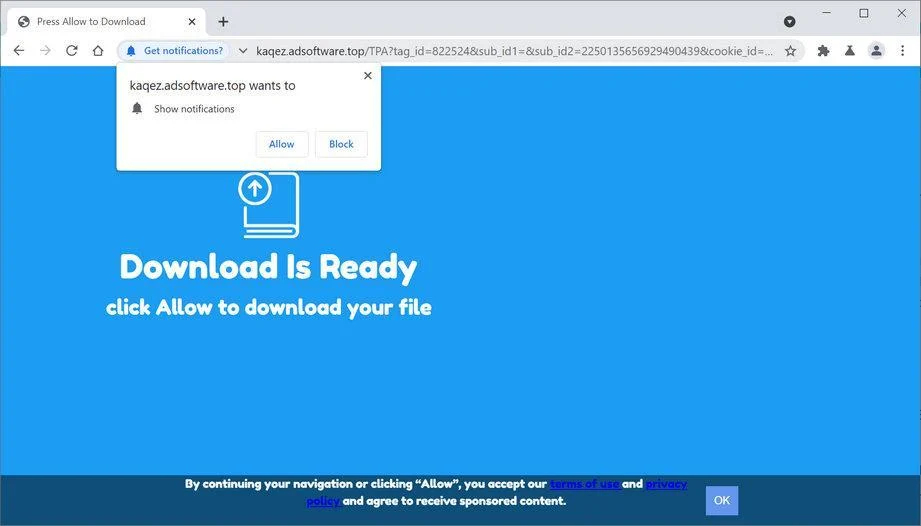The width and height of the screenshot is (921, 526).
Task: Select the kaqez.adsoftware.top URL in address bar
Action: tap(515, 51)
